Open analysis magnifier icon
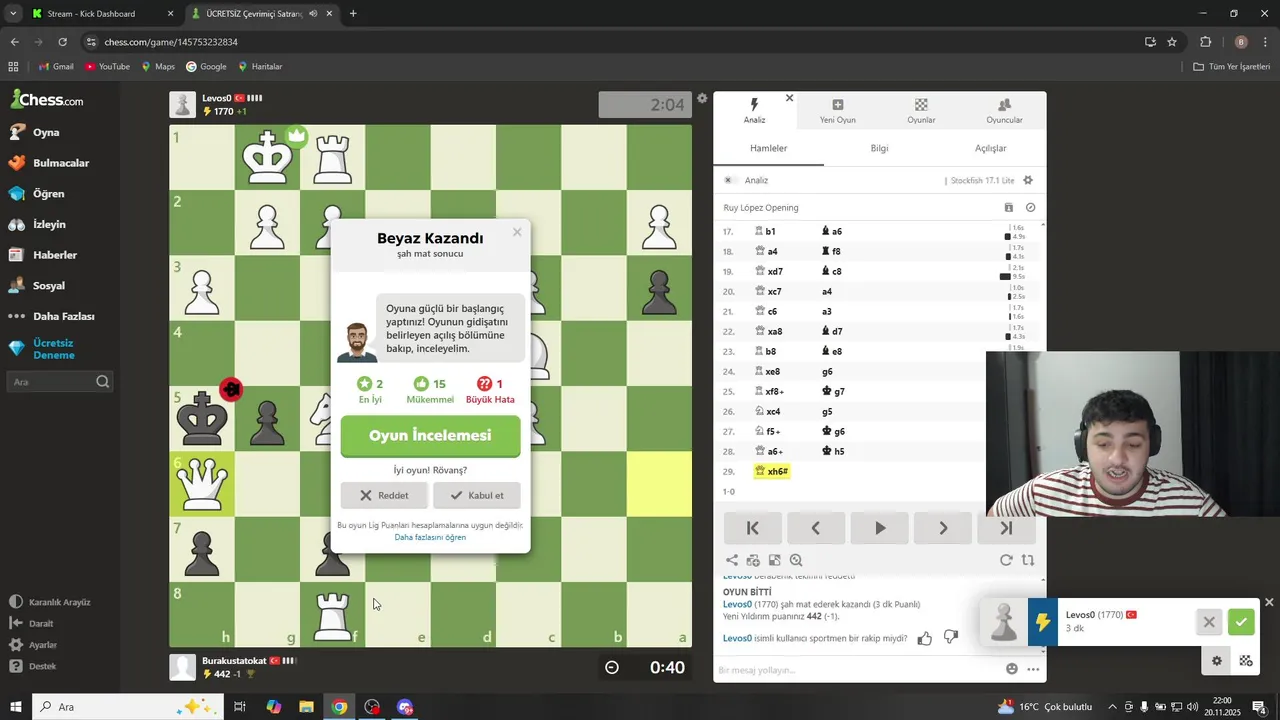The height and width of the screenshot is (720, 1280). [796, 561]
